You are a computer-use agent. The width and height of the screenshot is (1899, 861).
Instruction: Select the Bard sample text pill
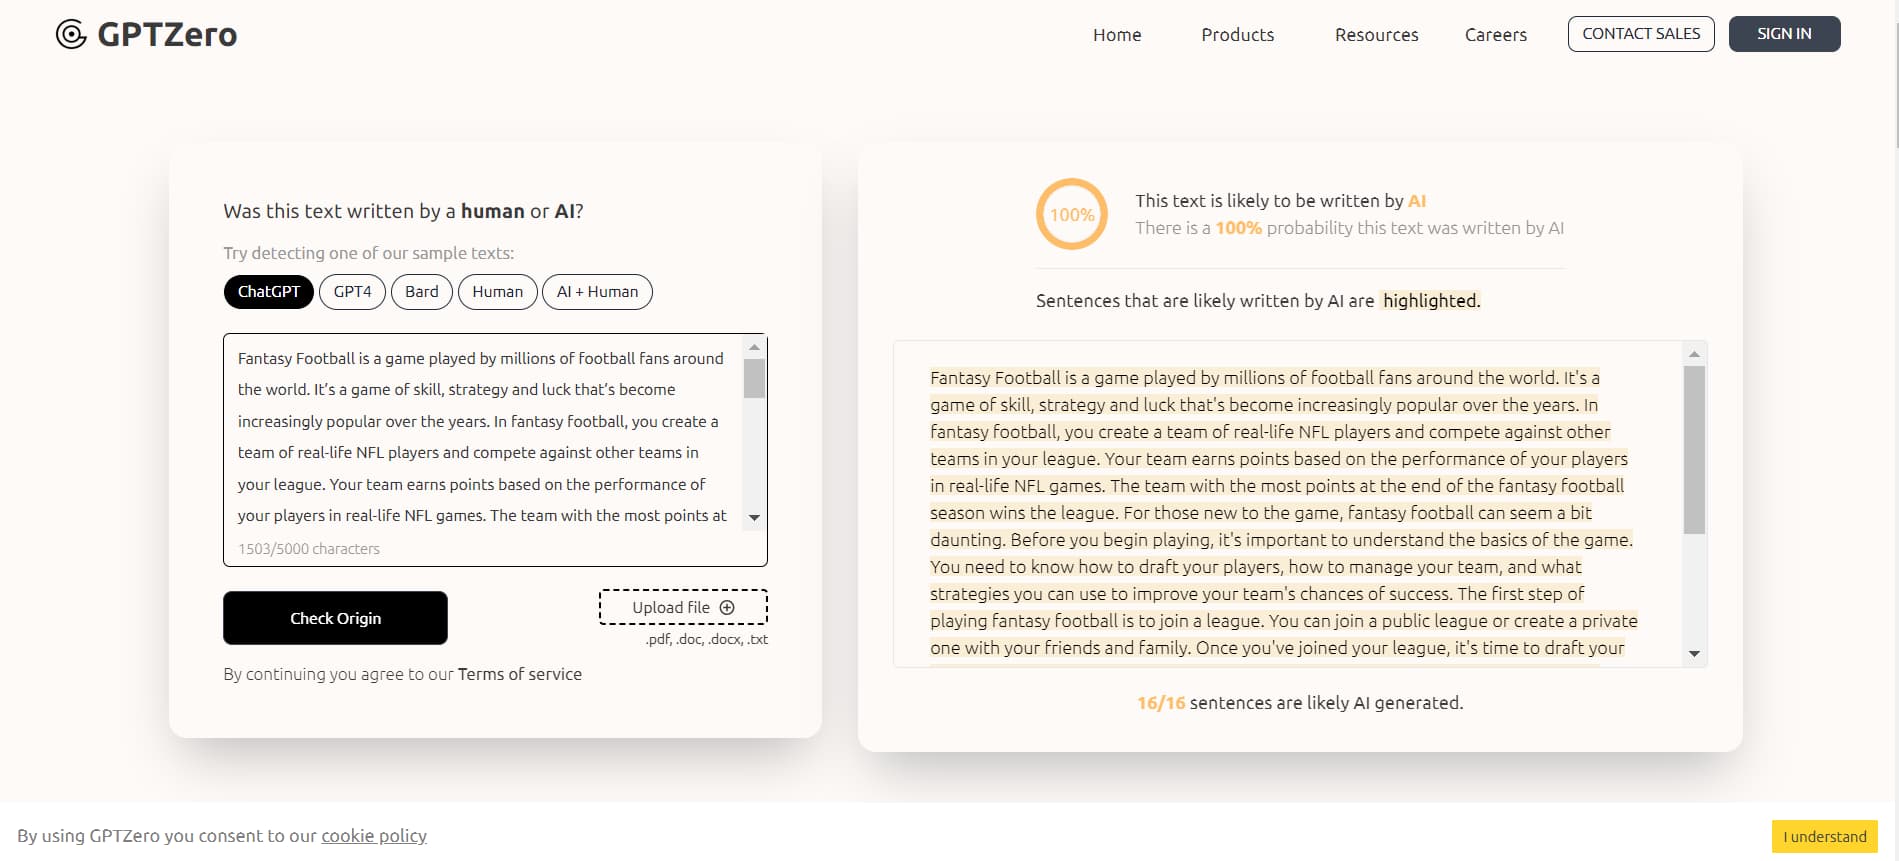pyautogui.click(x=421, y=292)
